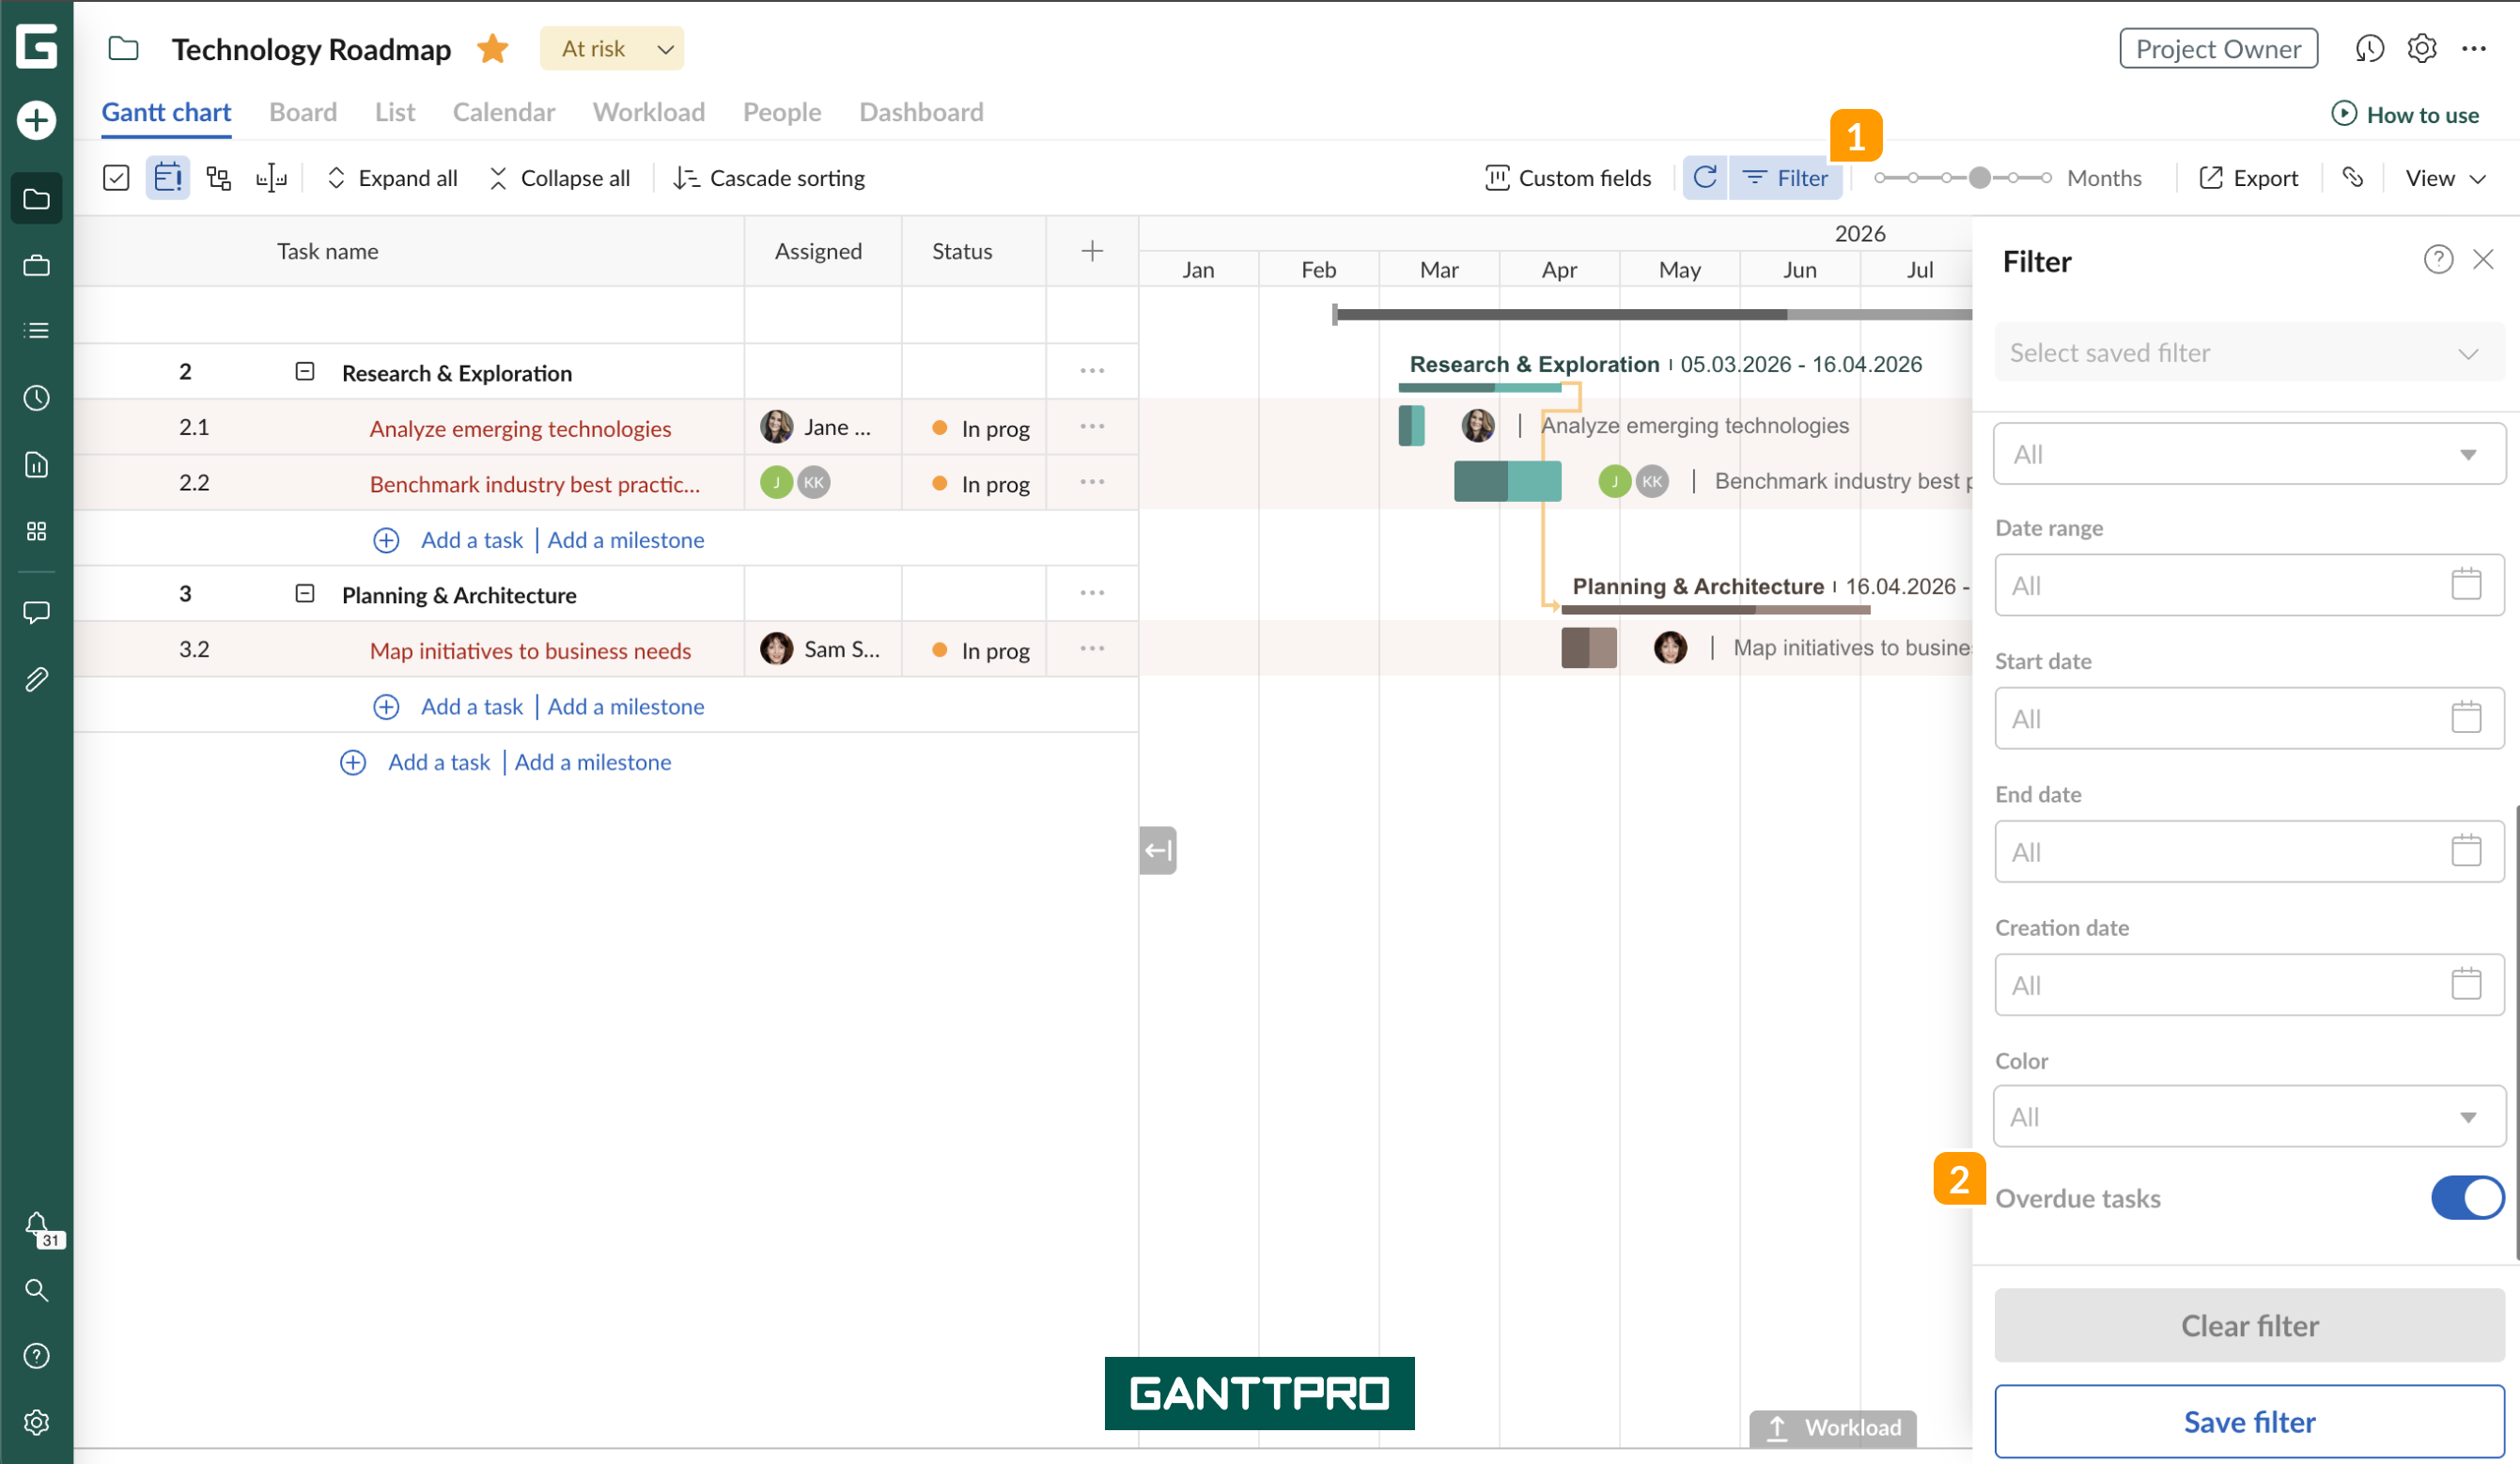Open project settings gear in header
The height and width of the screenshot is (1464, 2520).
coord(2421,48)
